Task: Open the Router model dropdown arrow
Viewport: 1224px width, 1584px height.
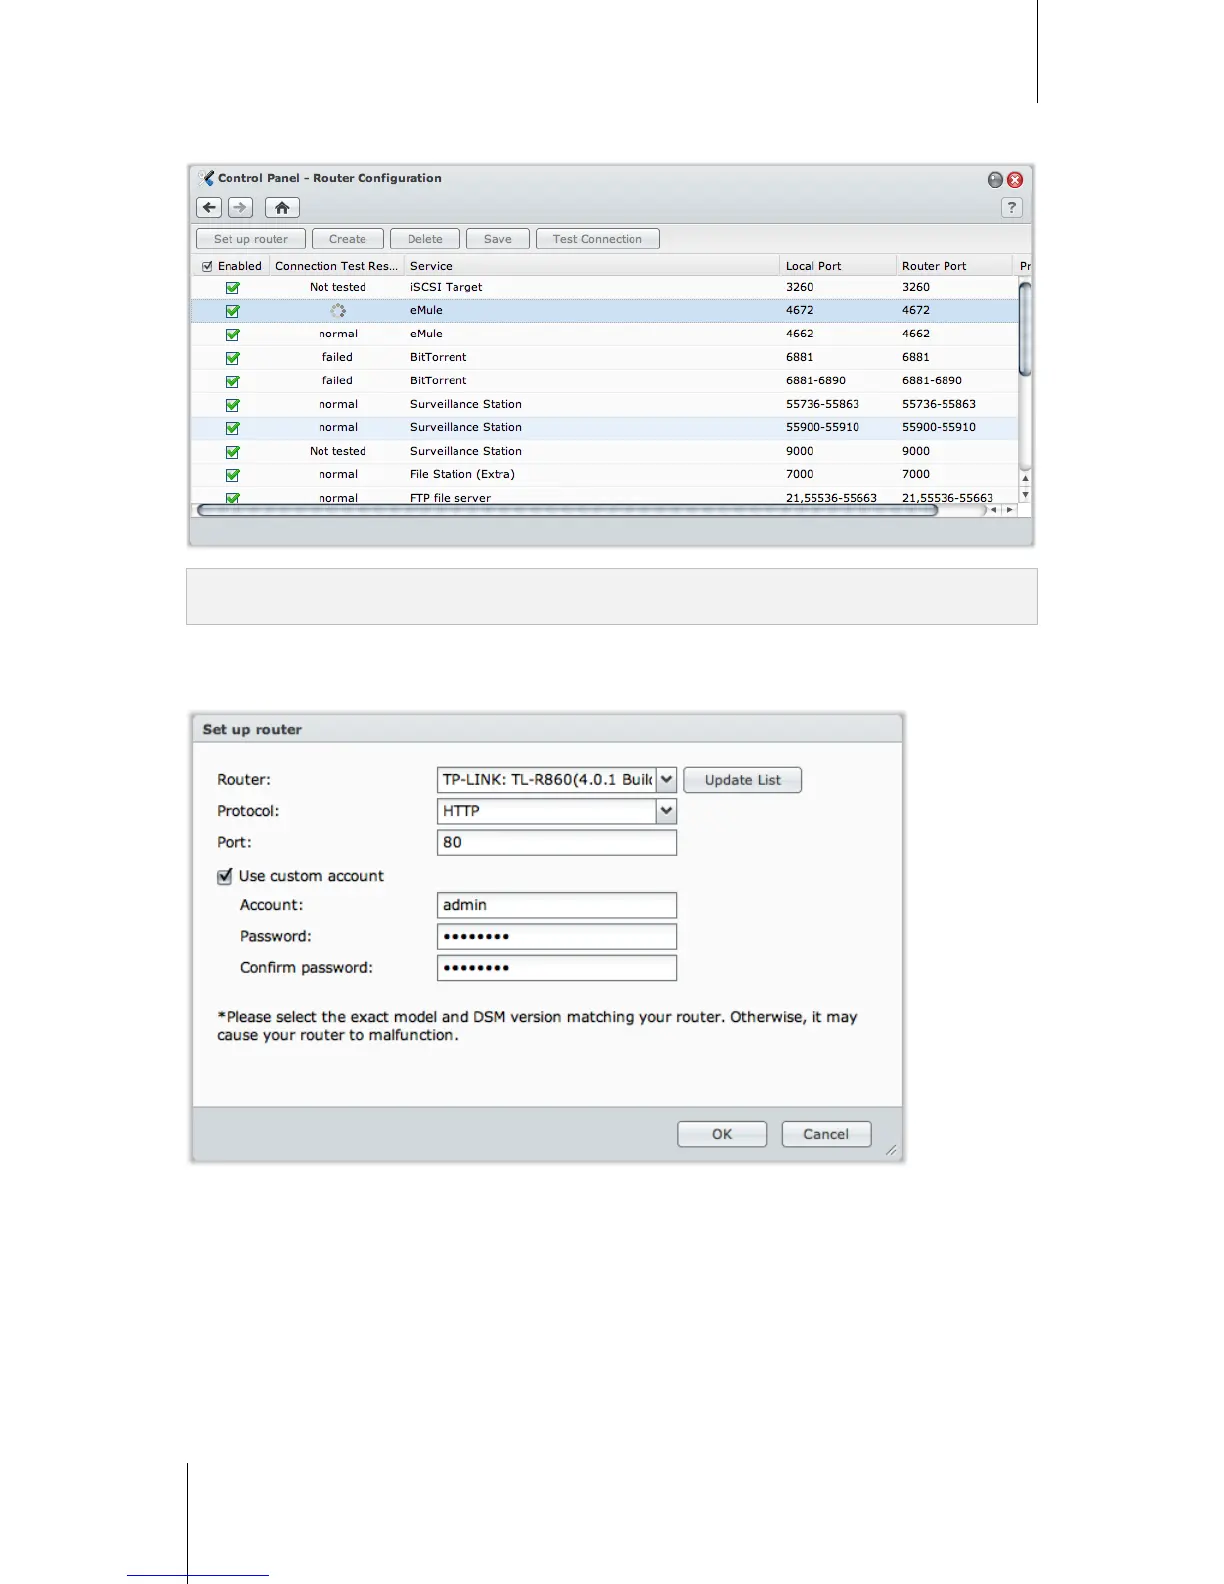Action: [667, 780]
